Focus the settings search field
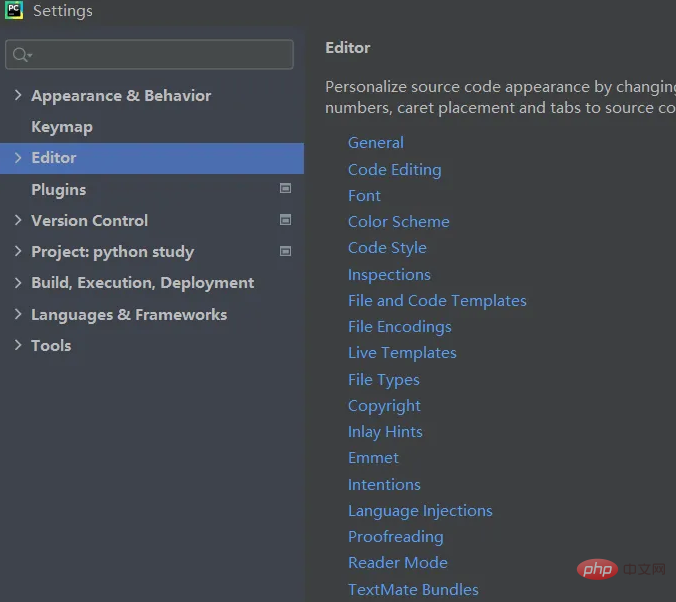 [160, 55]
